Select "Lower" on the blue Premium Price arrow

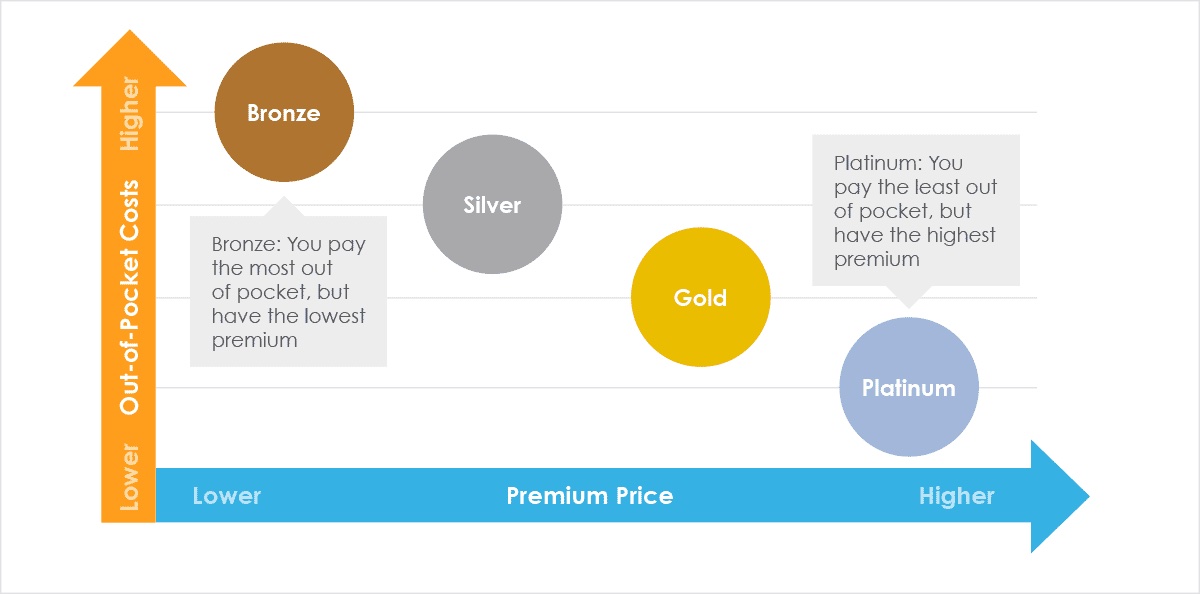(x=226, y=496)
